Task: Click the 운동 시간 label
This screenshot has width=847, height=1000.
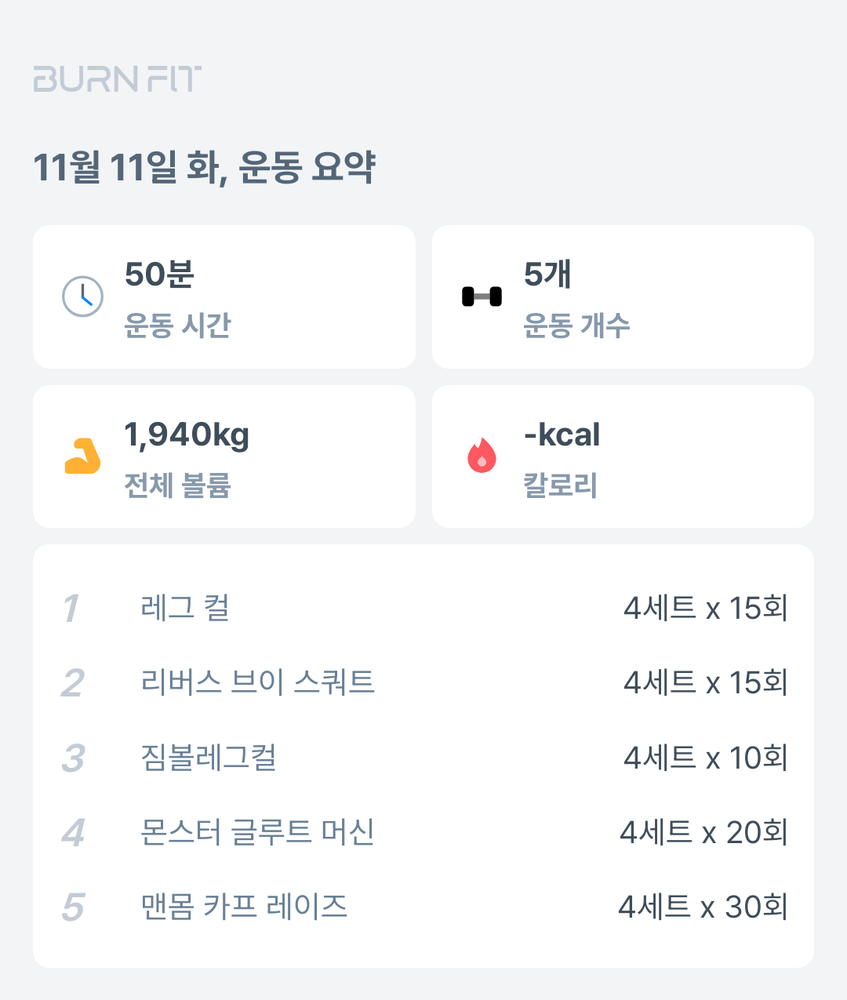Action: pos(177,326)
